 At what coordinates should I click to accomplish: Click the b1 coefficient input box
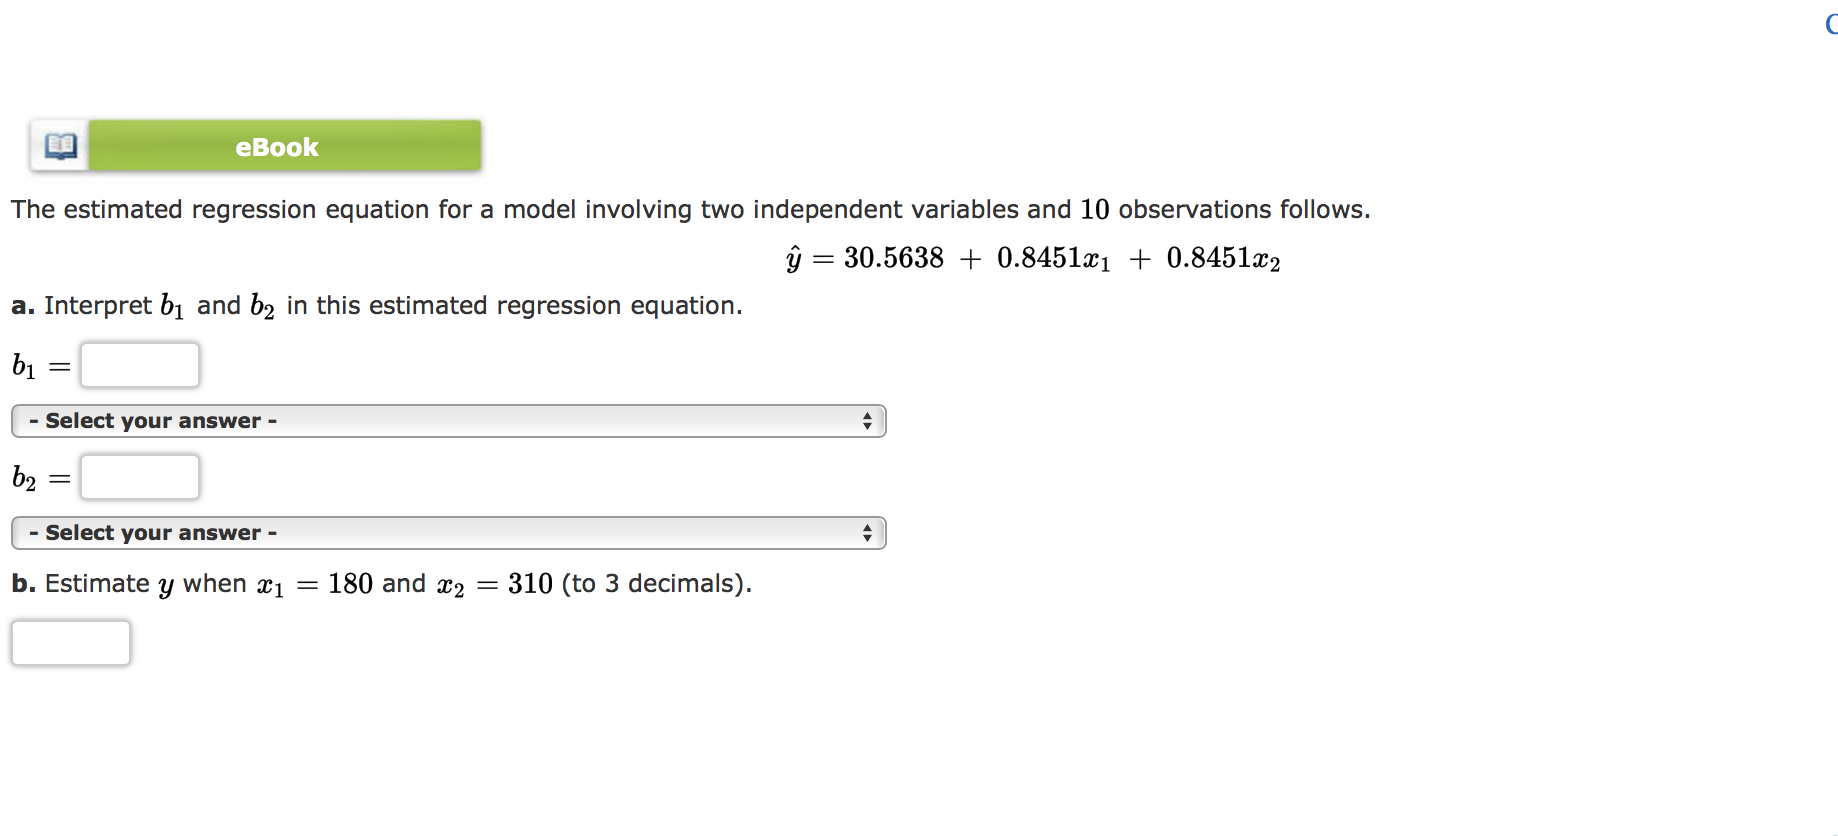pyautogui.click(x=139, y=364)
